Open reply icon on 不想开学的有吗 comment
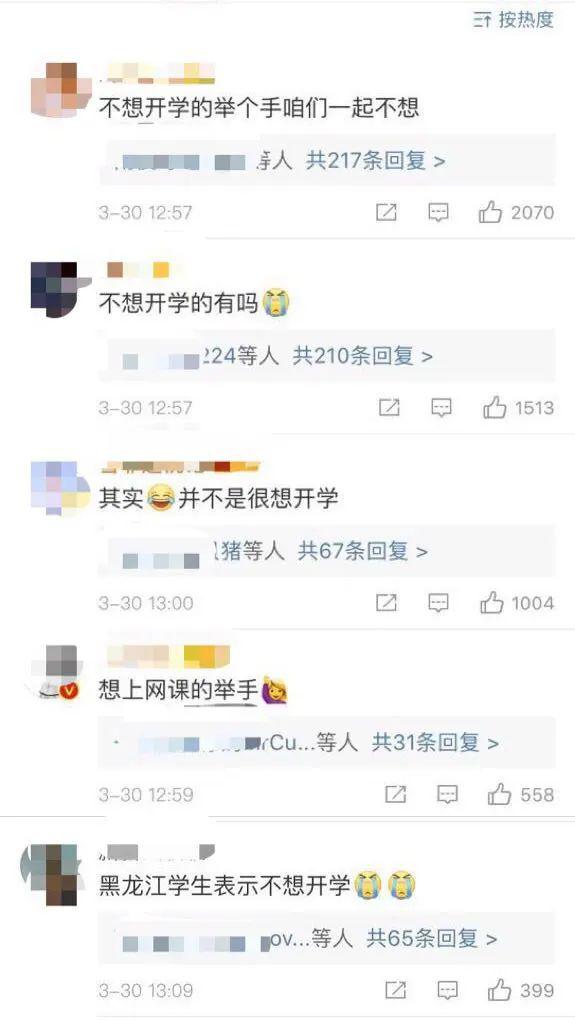 tap(442, 408)
